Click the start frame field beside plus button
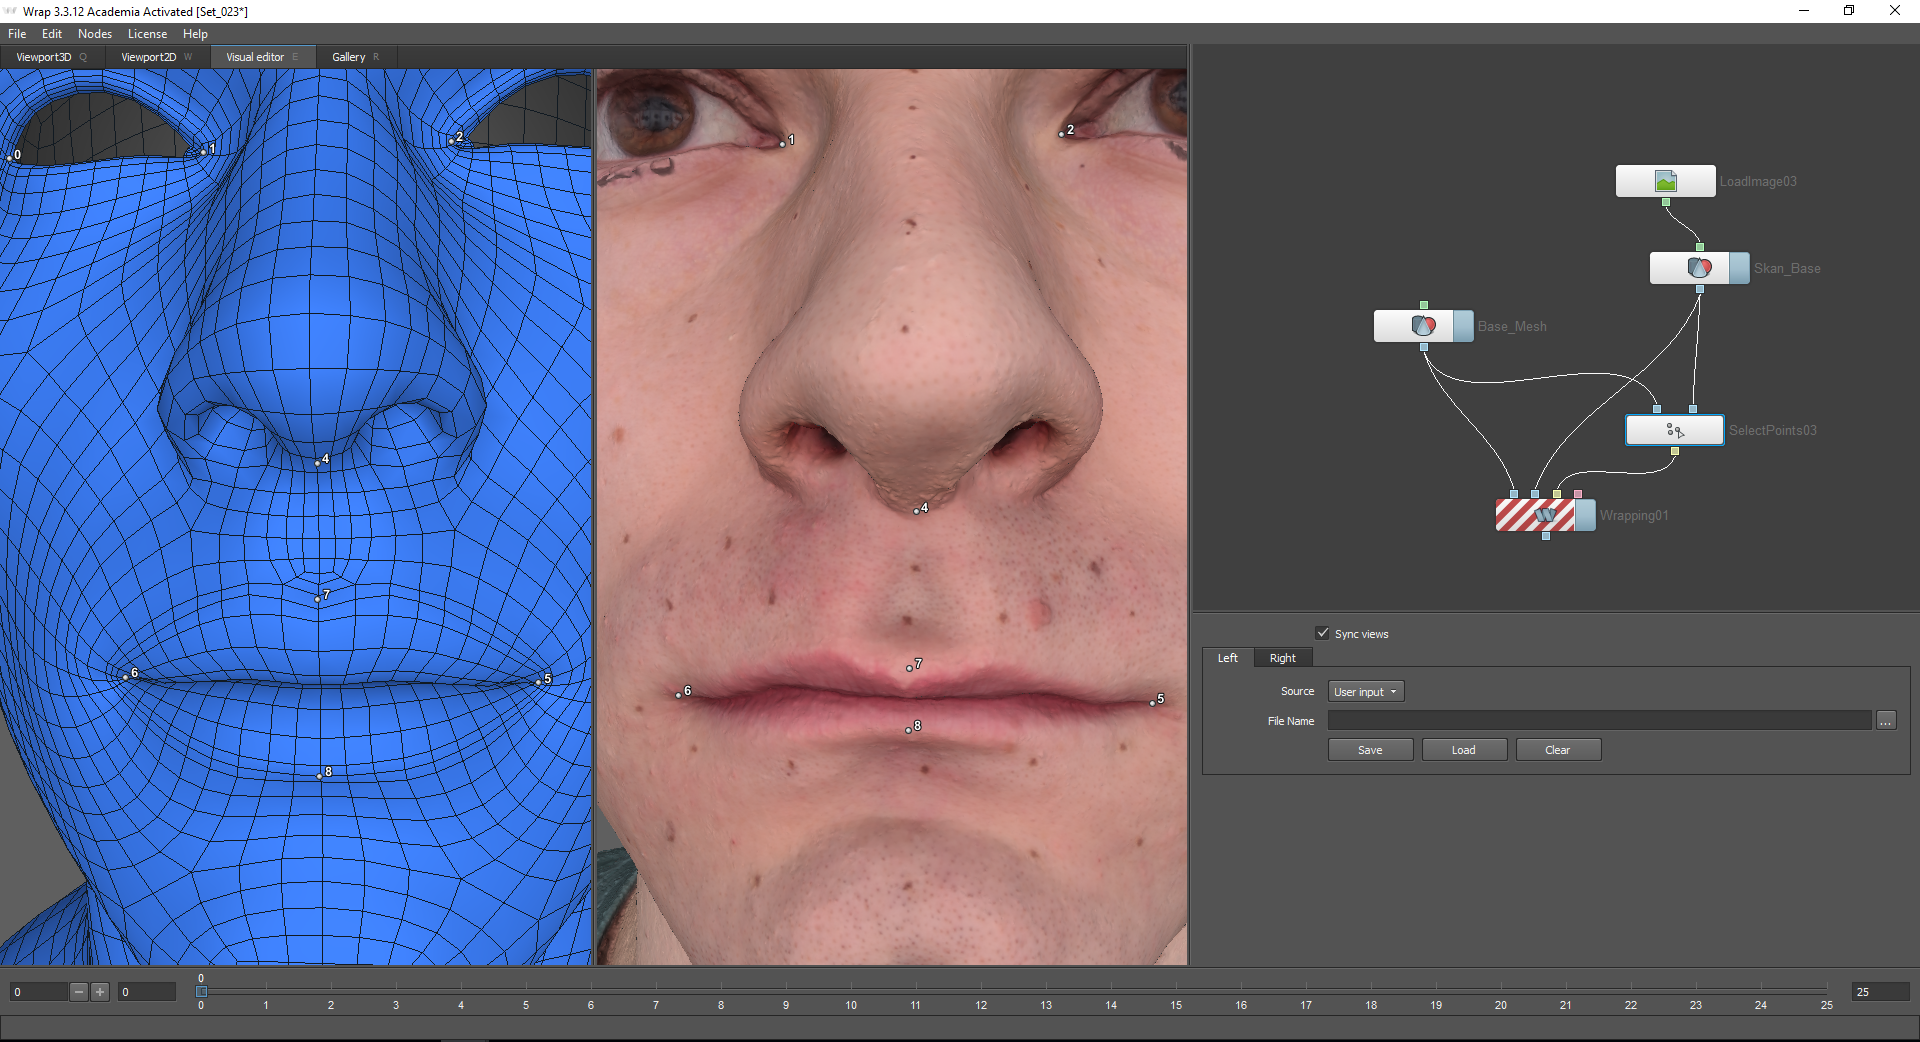Screen dimensions: 1920x1042 click(147, 992)
